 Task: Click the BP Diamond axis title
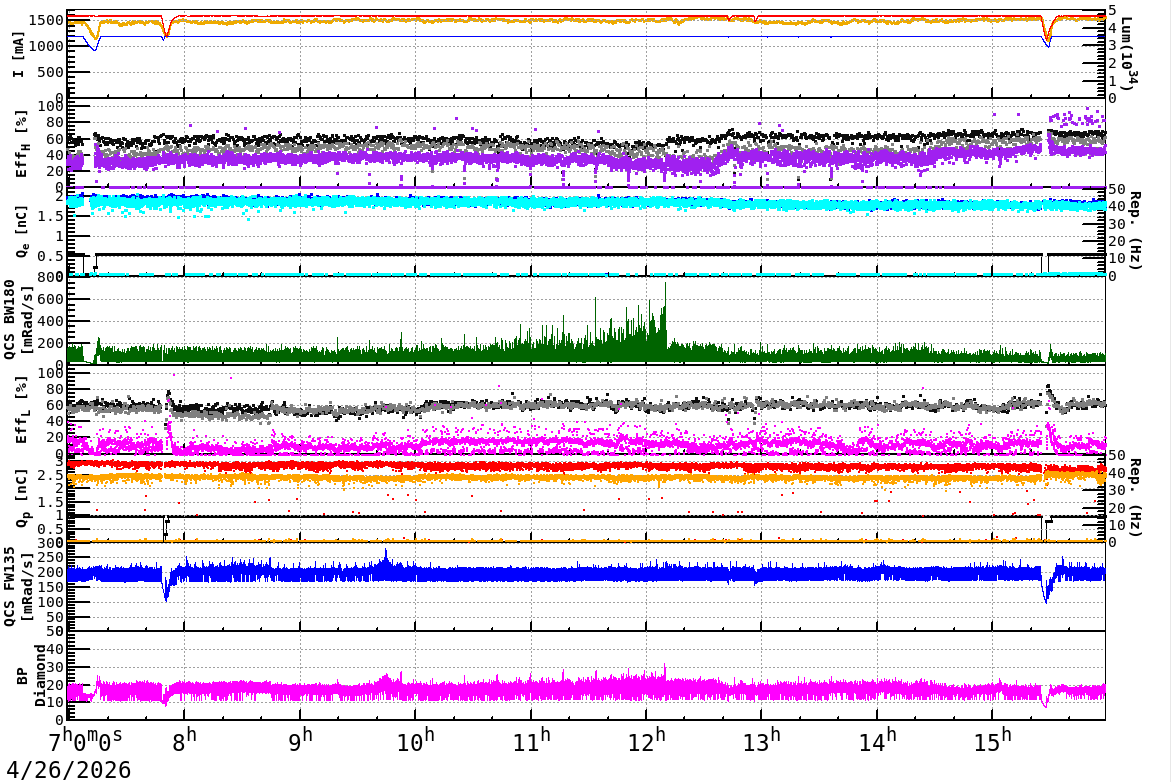pyautogui.click(x=30, y=675)
